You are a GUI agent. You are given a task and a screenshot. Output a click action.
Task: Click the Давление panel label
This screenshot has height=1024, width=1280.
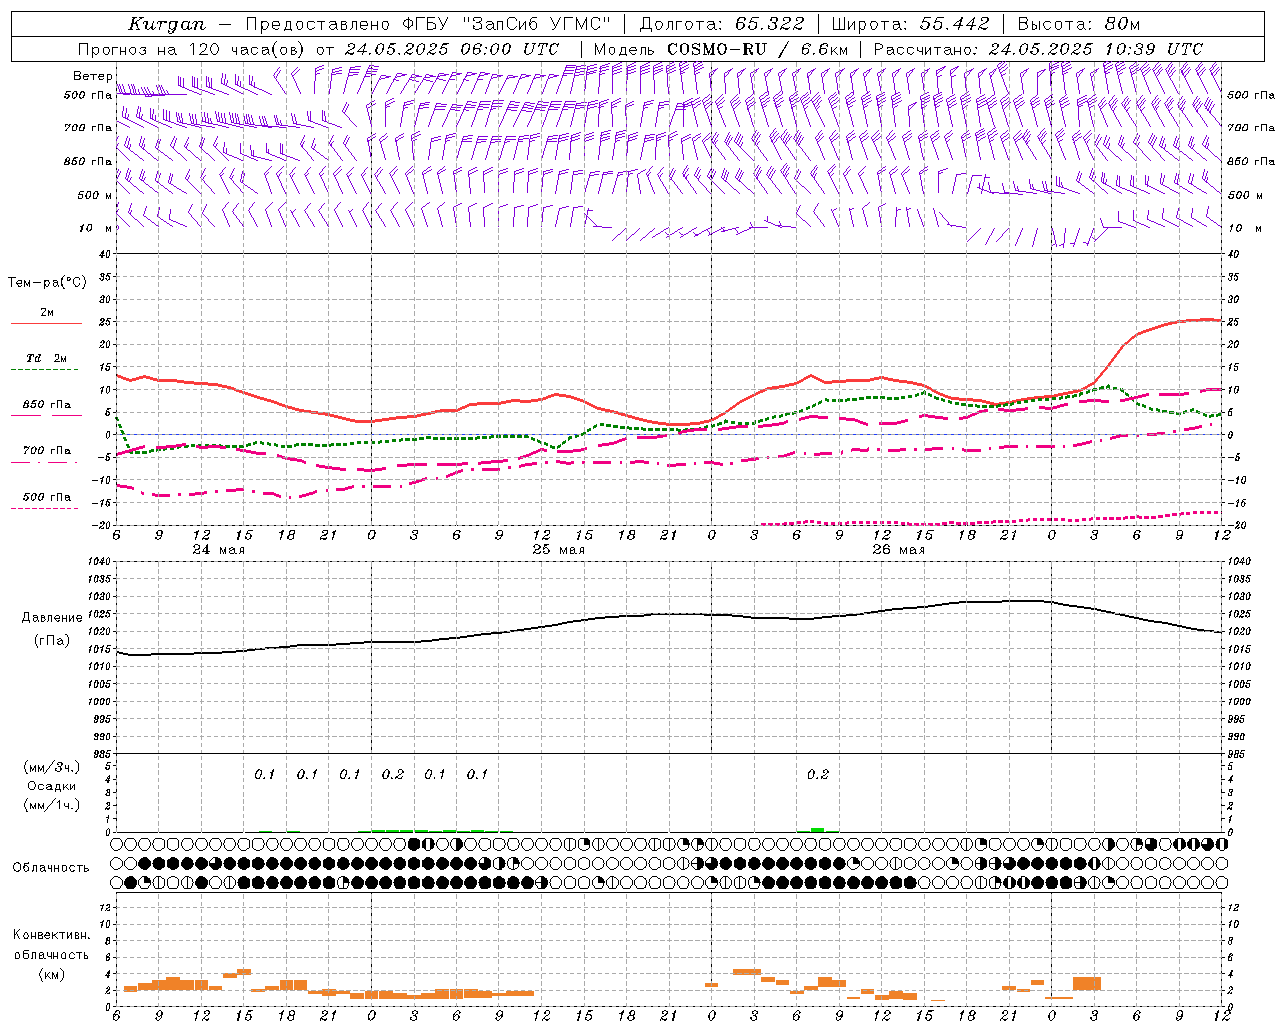coord(52,618)
